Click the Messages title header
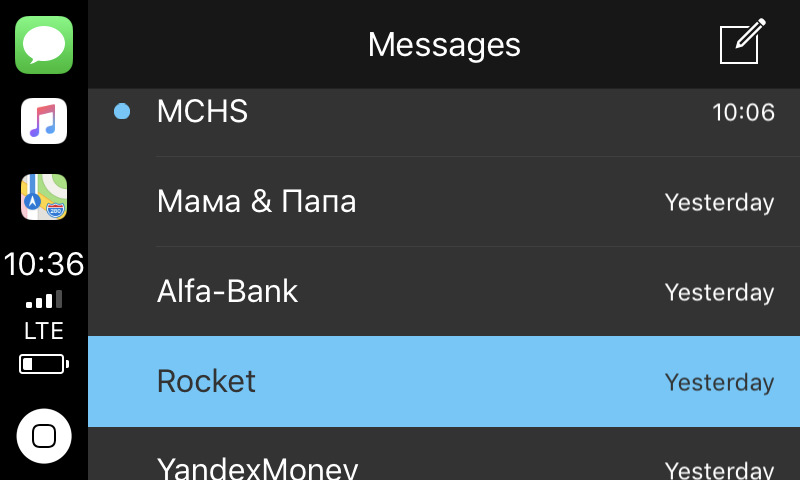The width and height of the screenshot is (800, 480). (x=444, y=45)
